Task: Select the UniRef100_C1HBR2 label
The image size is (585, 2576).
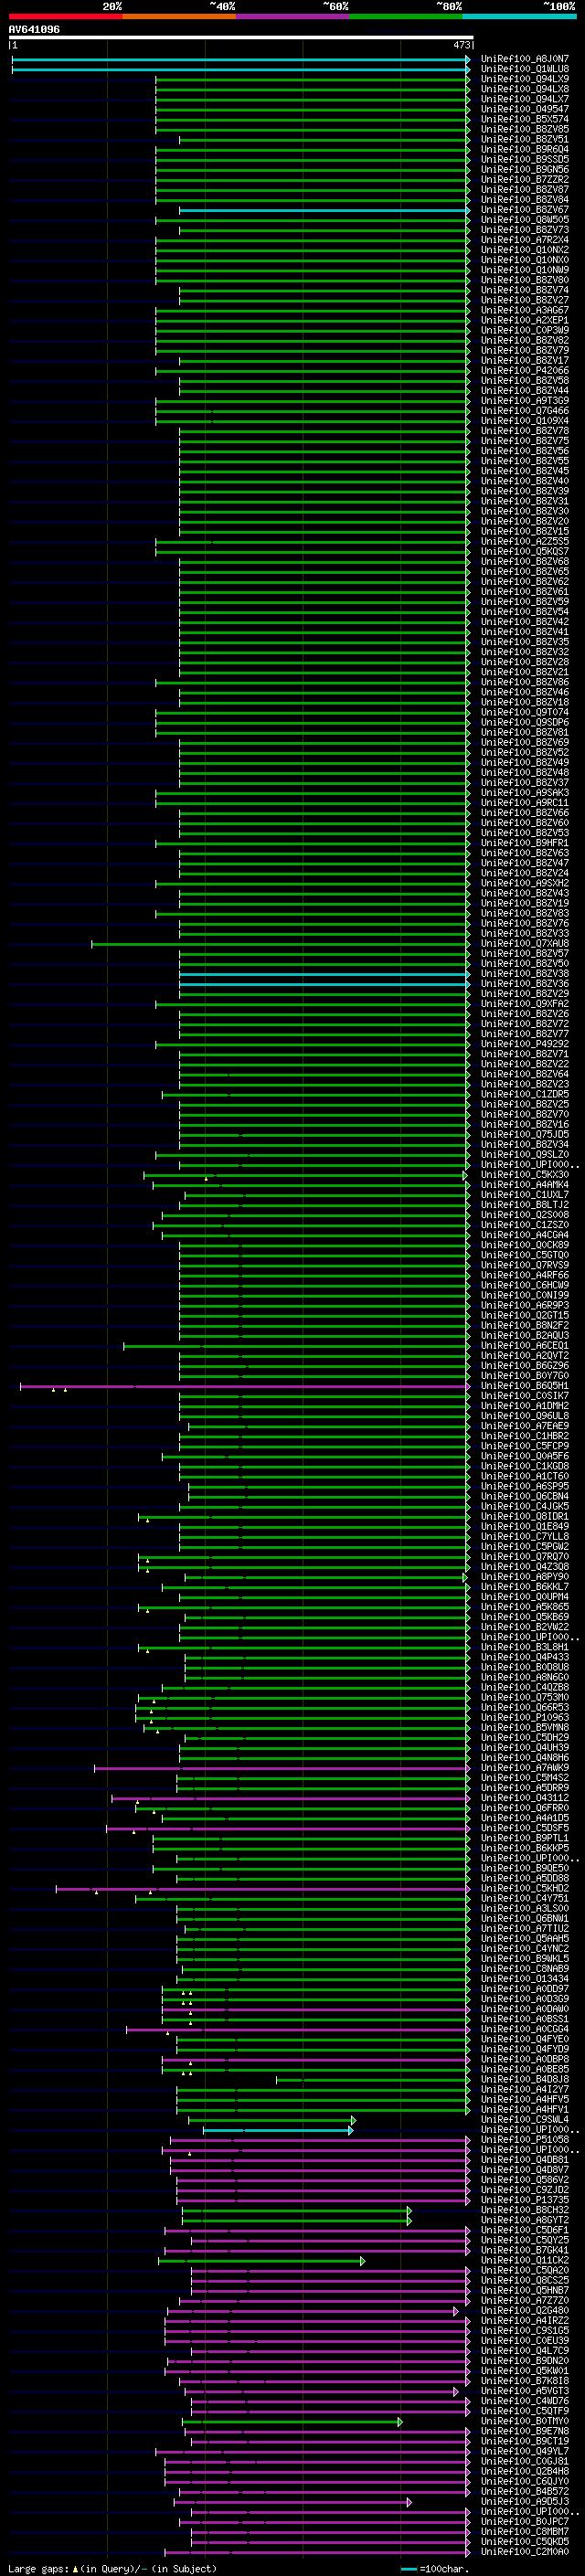Action: (x=525, y=1436)
